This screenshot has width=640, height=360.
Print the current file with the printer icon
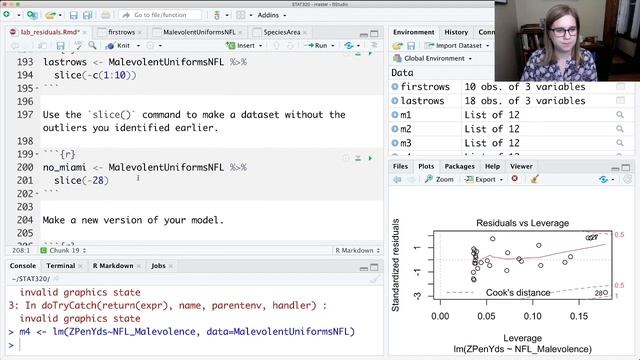coord(105,15)
